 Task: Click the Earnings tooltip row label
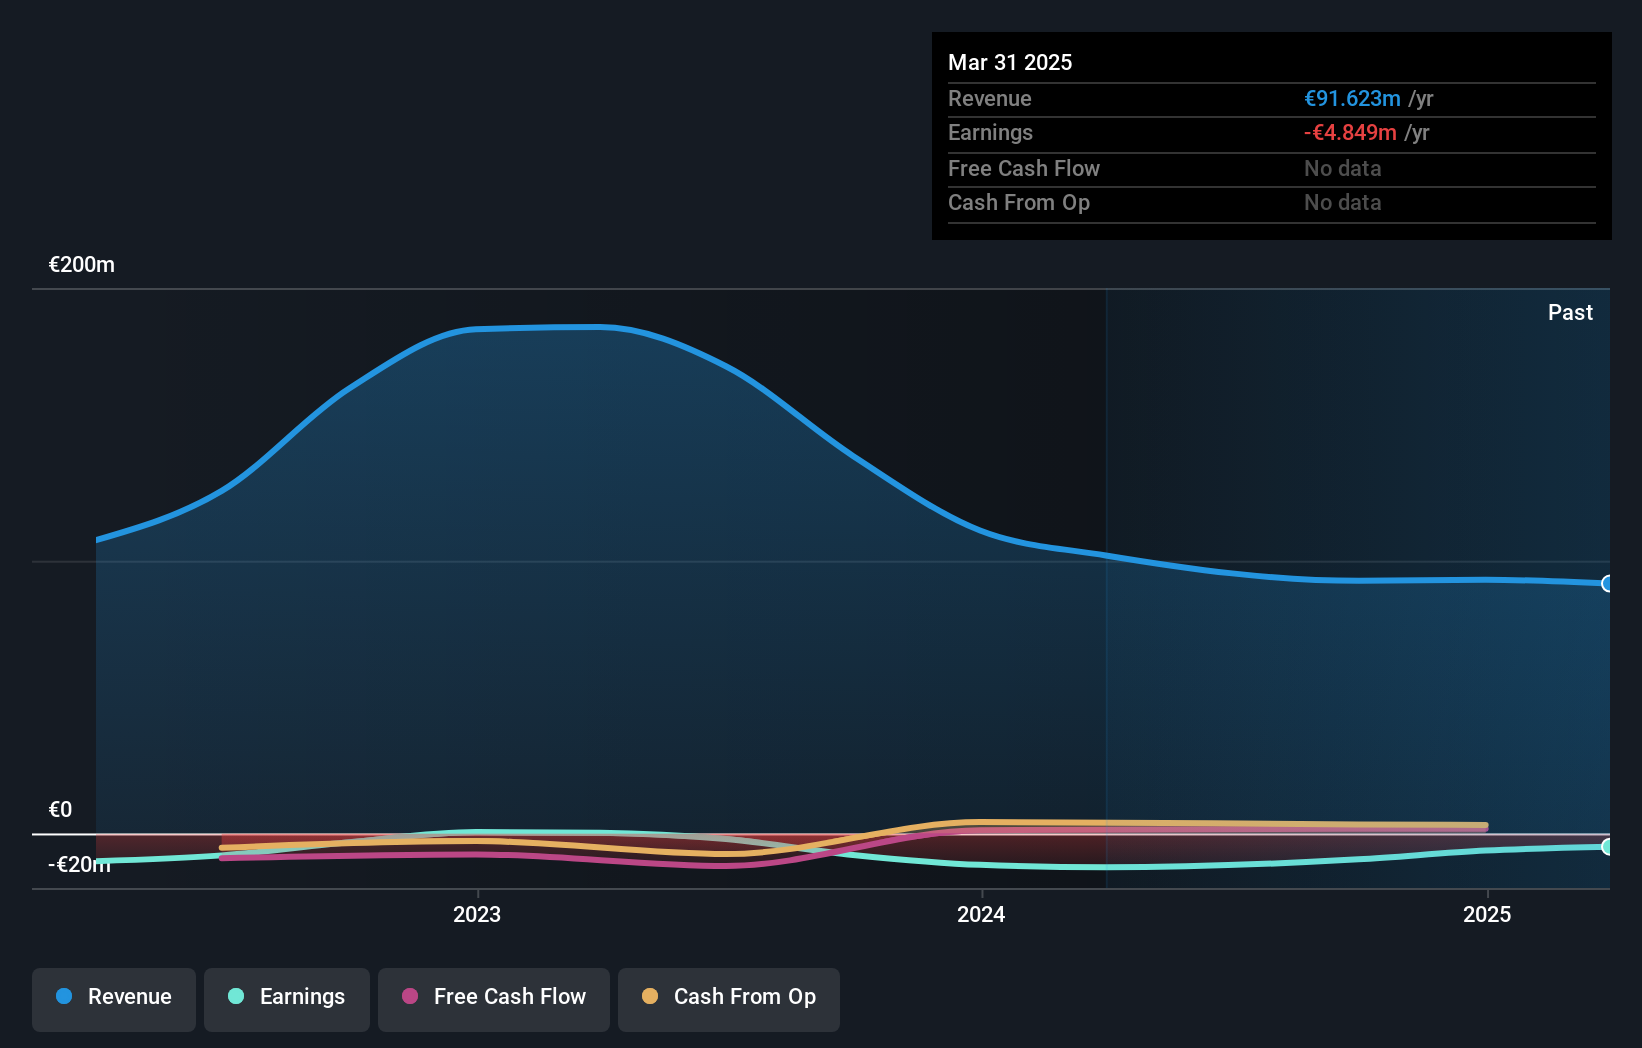990,133
